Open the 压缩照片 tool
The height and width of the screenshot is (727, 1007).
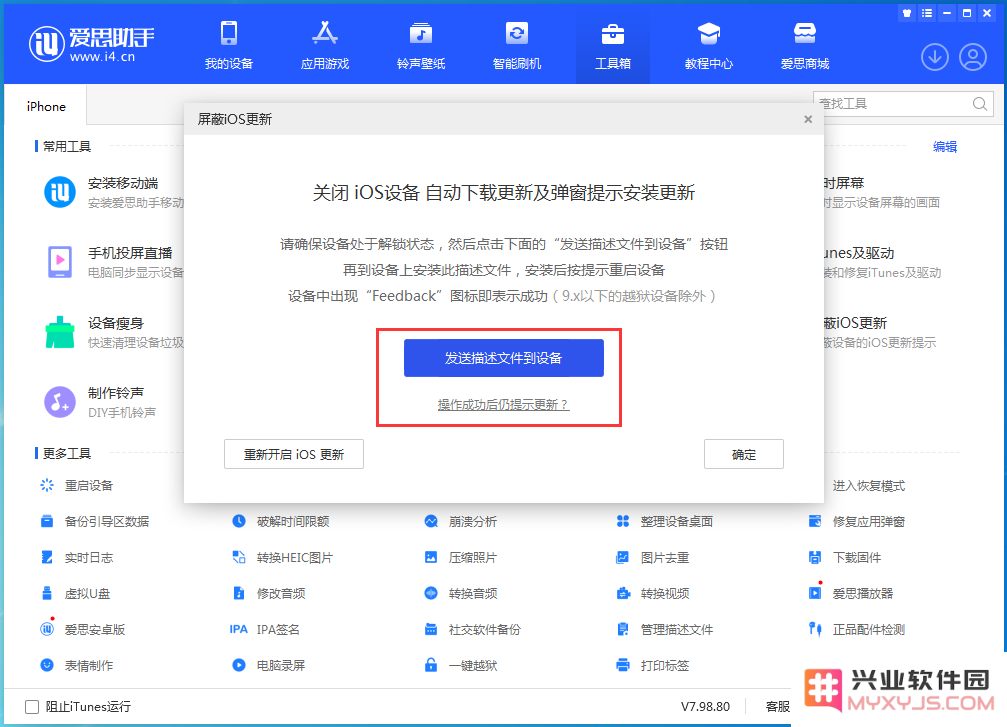pyautogui.click(x=460, y=557)
